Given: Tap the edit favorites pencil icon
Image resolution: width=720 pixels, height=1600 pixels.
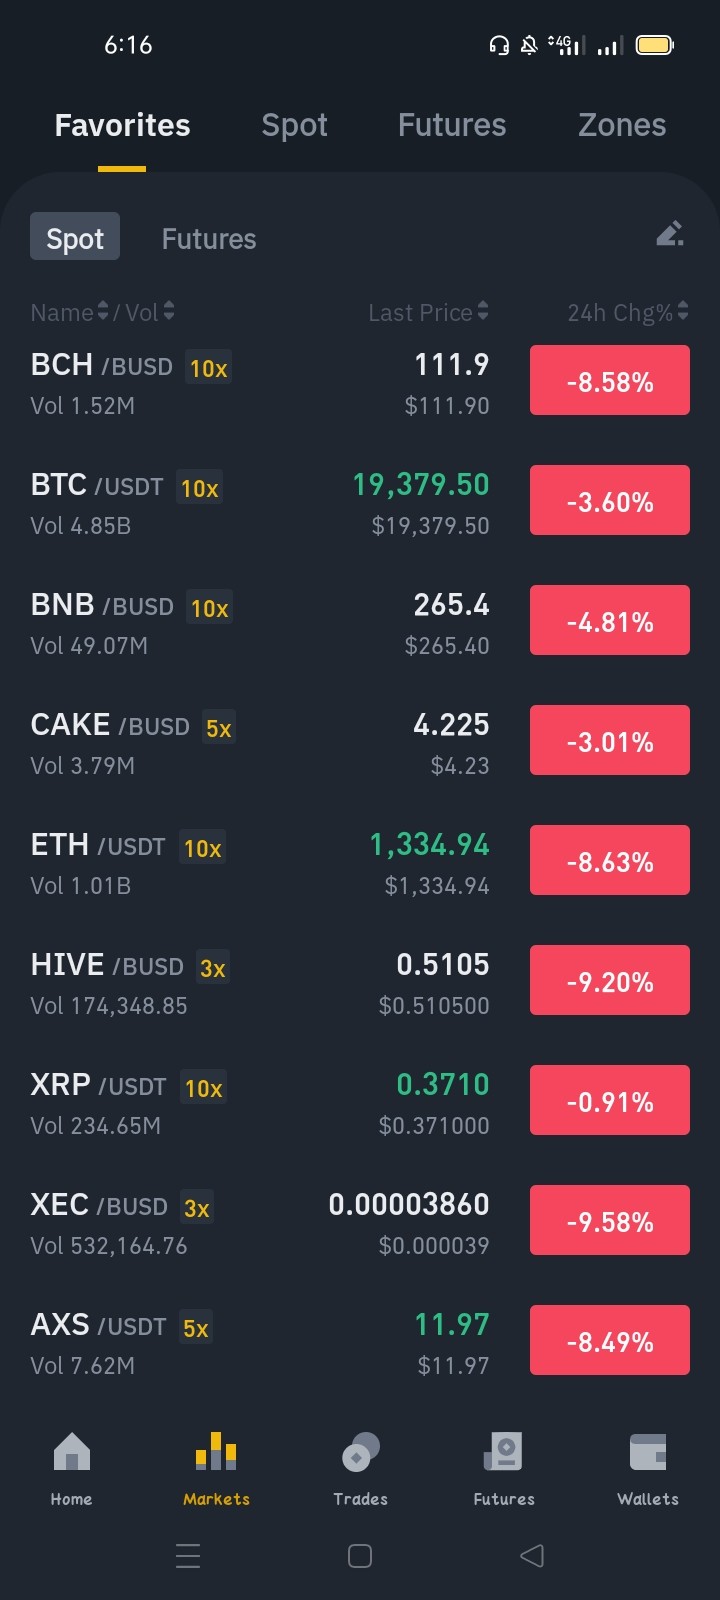Looking at the screenshot, I should coord(670,234).
